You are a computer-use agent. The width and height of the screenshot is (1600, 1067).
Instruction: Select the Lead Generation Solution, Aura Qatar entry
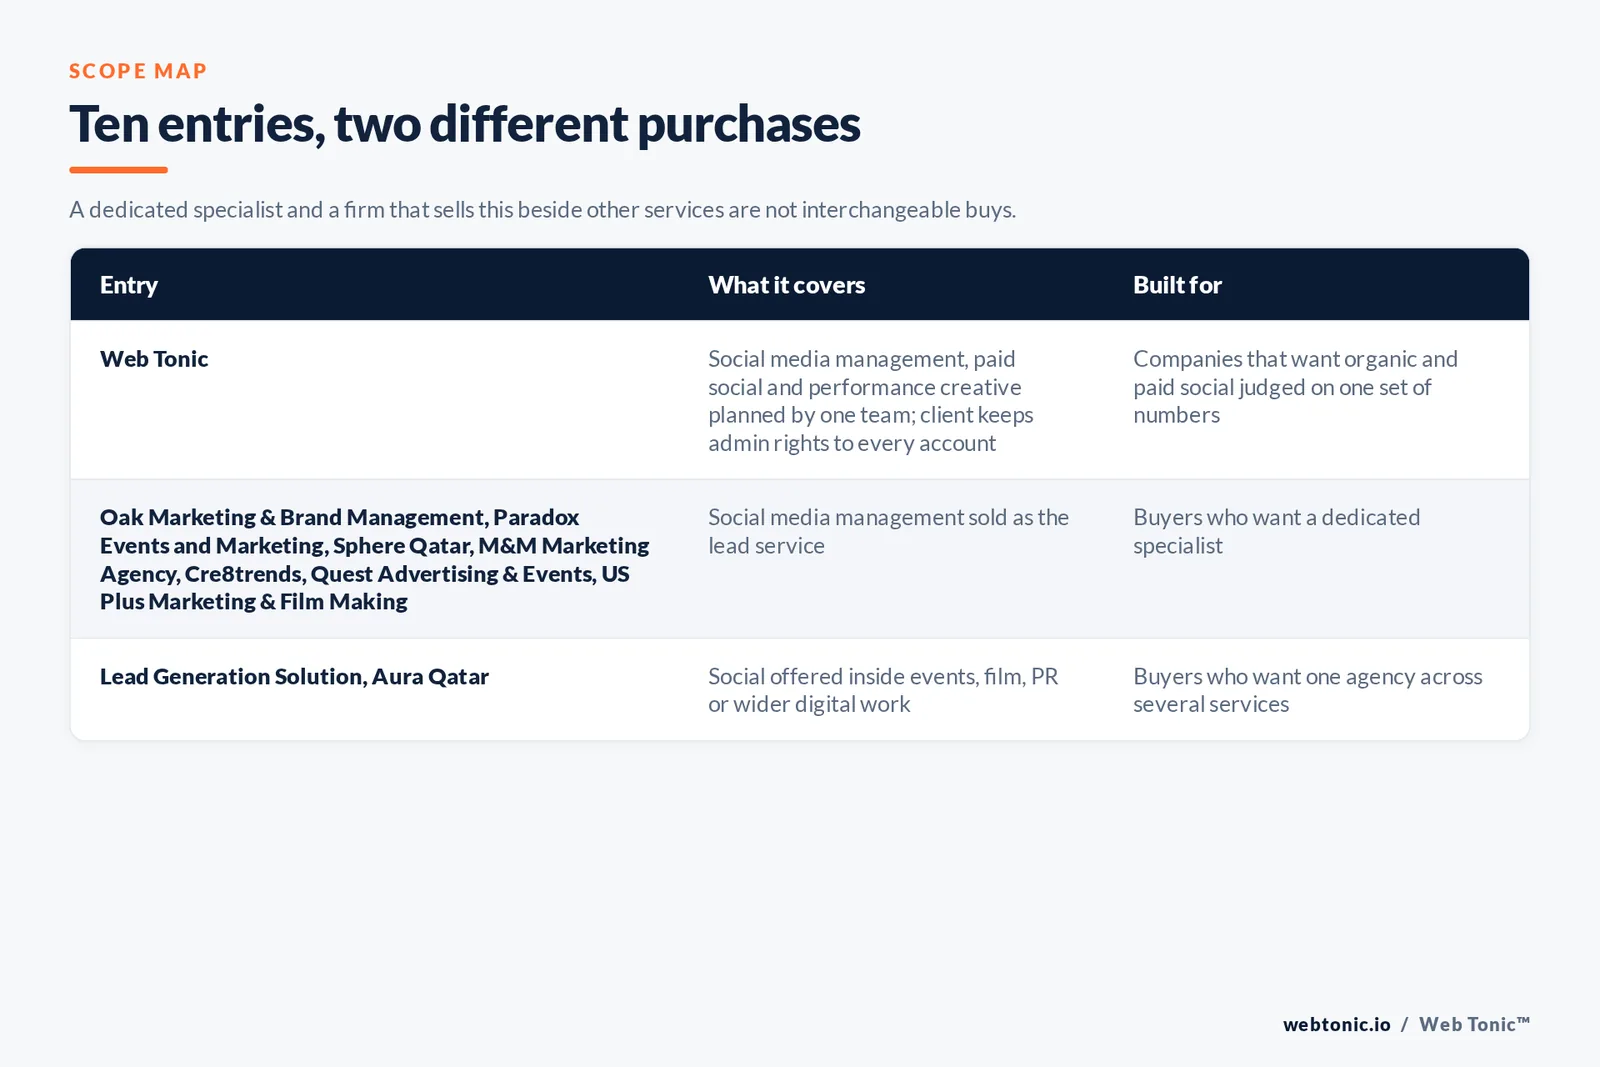pos(294,677)
